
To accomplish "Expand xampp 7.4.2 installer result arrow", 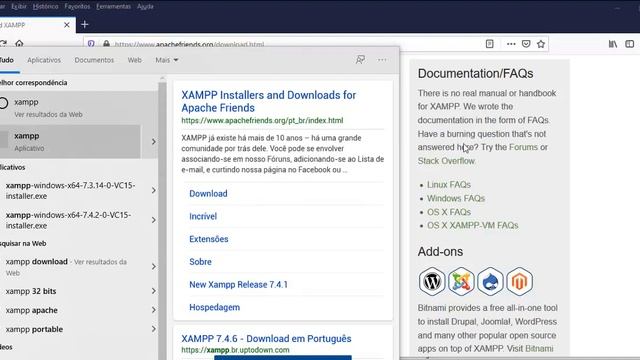I will 153,220.
